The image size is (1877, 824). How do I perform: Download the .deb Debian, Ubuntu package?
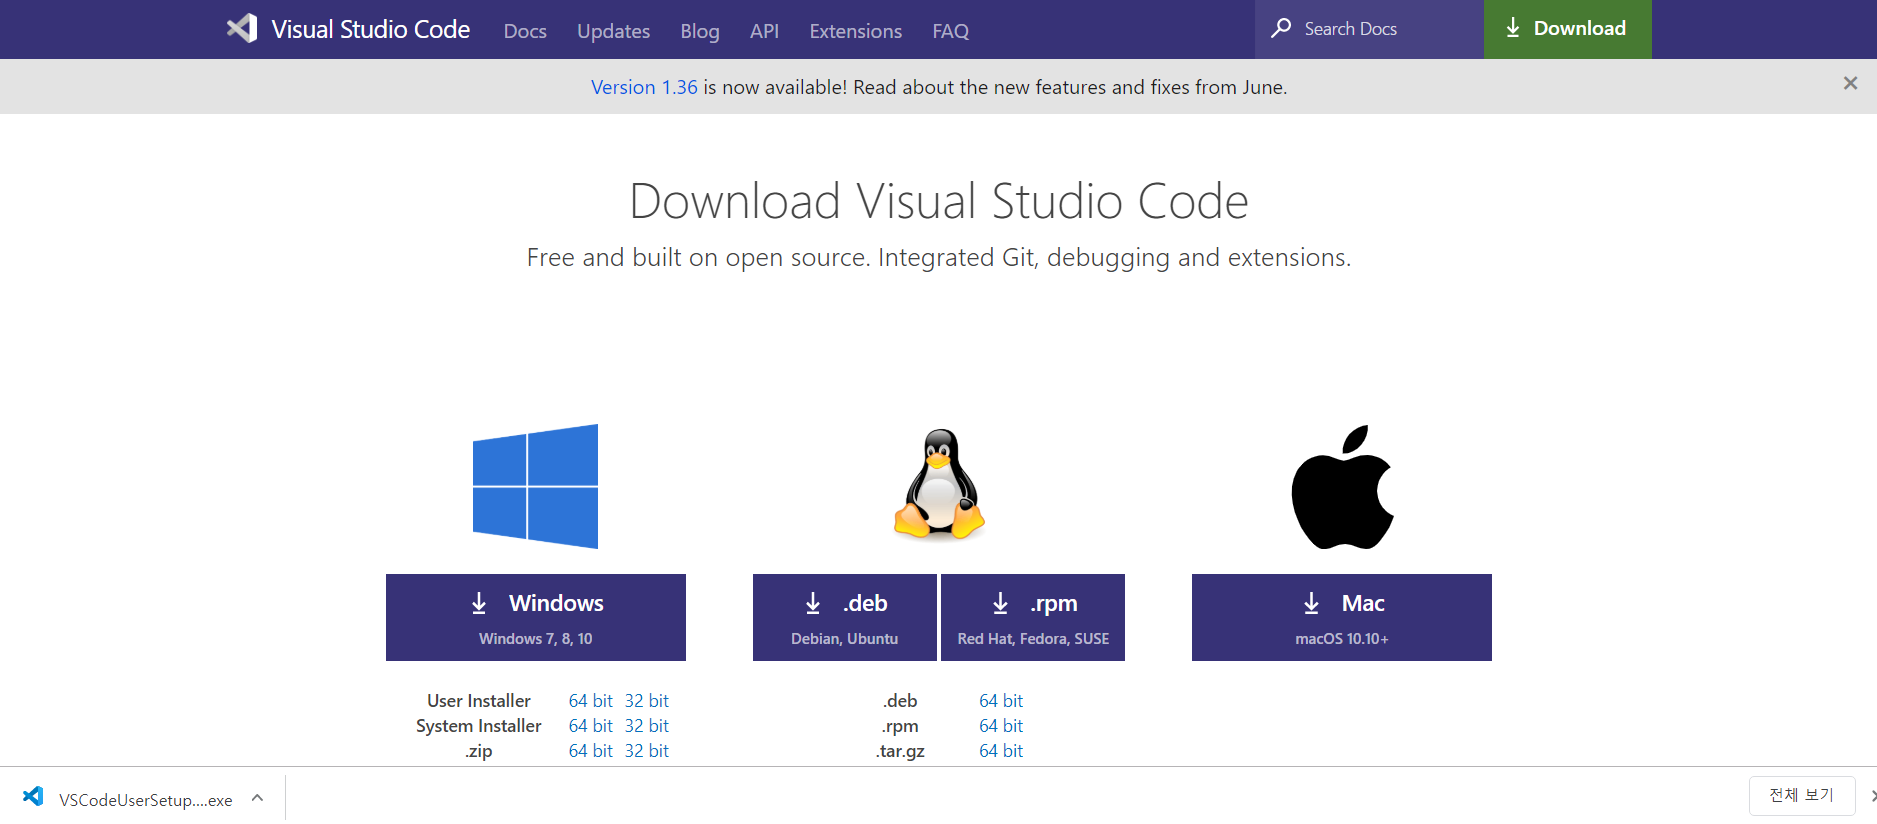click(x=845, y=617)
